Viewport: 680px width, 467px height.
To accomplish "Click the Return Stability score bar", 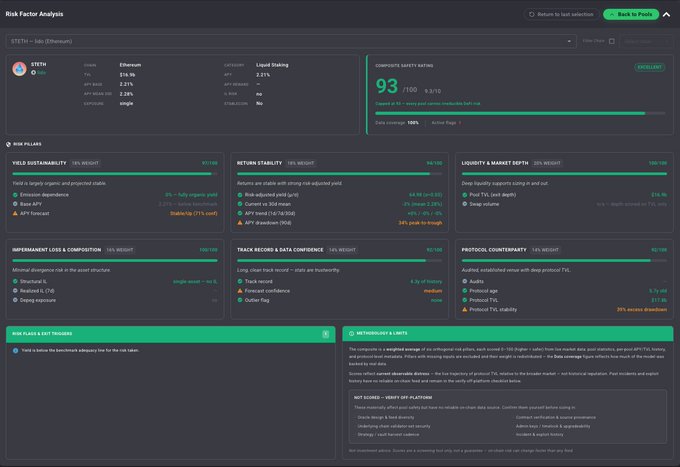I will point(340,174).
